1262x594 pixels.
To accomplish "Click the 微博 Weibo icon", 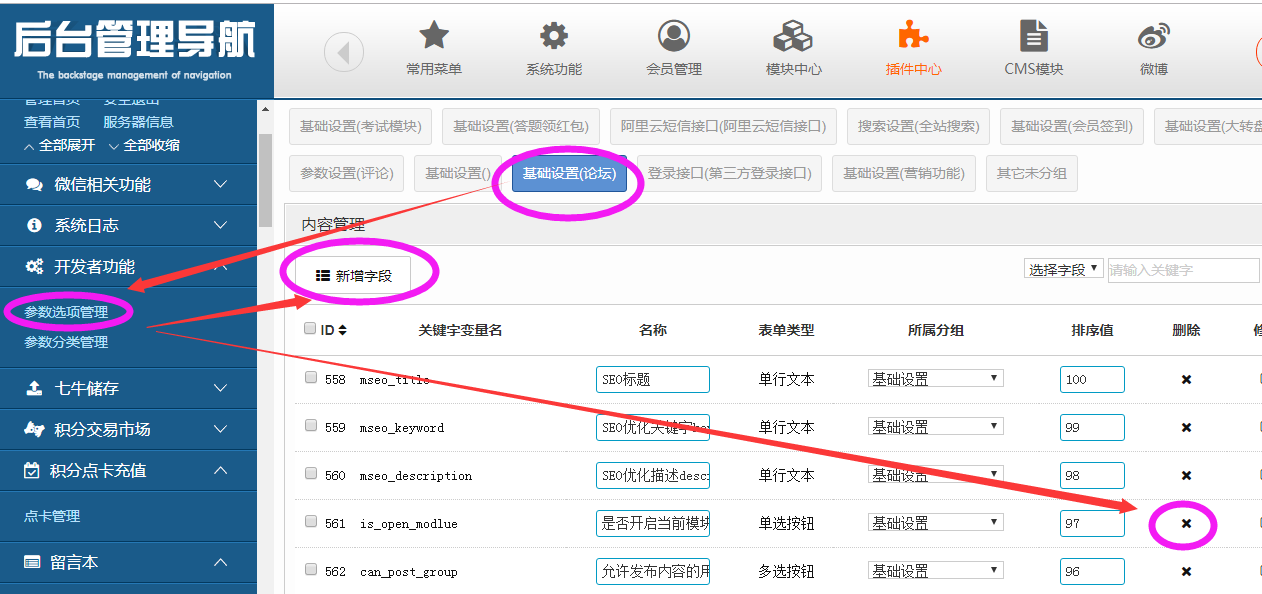I will [x=1153, y=37].
